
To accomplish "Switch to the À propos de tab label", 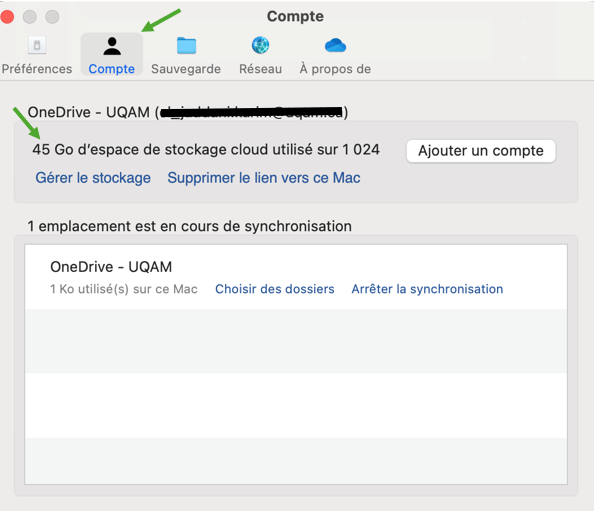I will click(335, 69).
